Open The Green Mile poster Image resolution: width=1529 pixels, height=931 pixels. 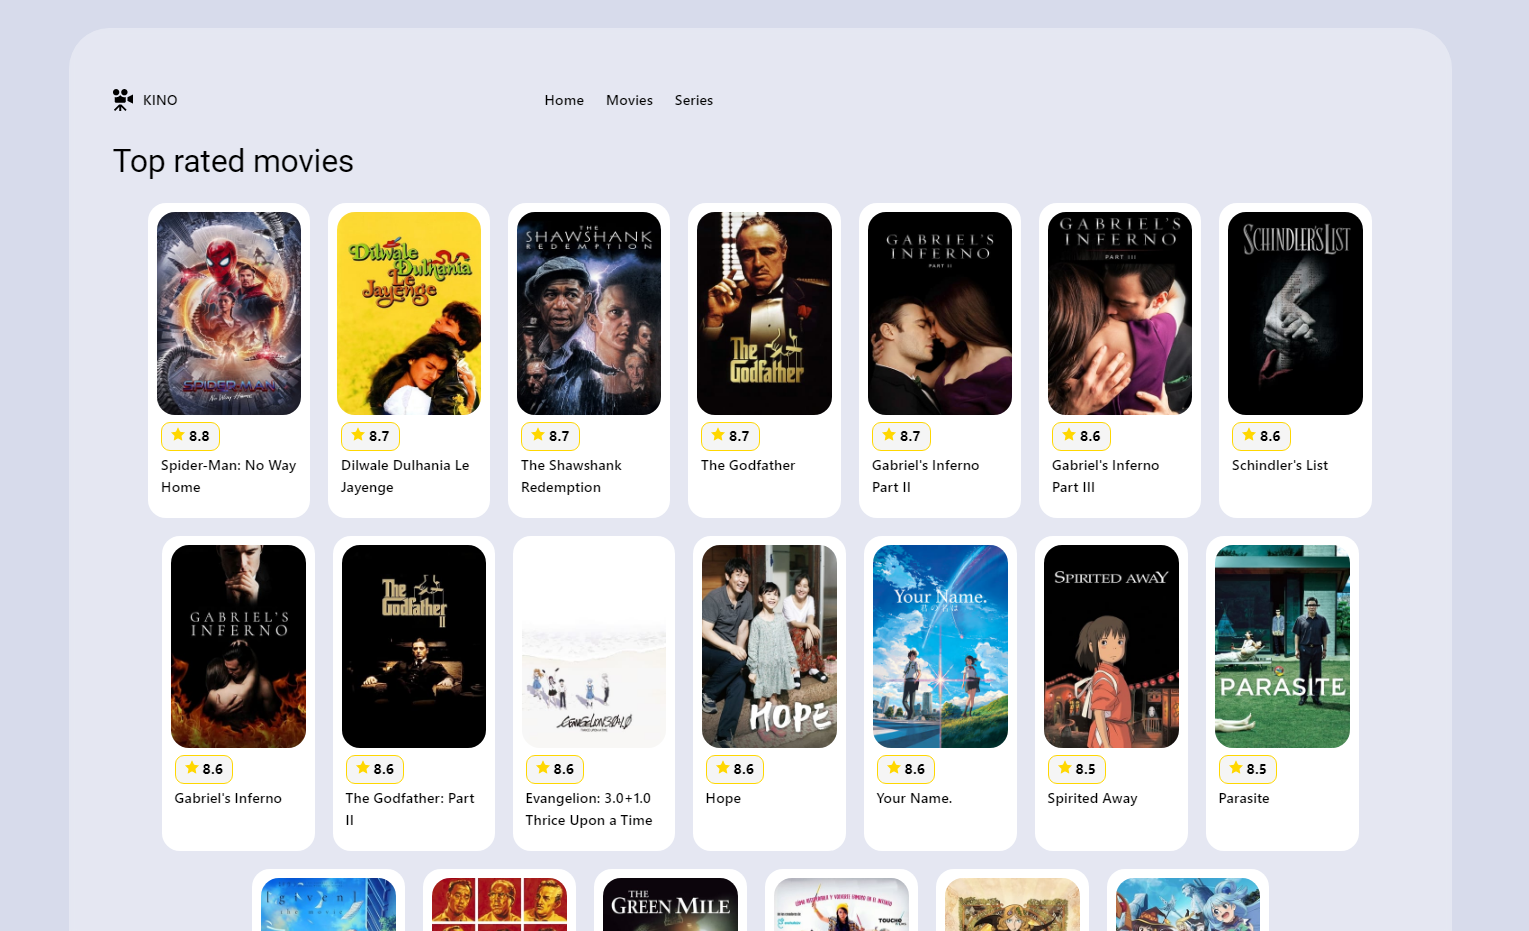point(671,904)
